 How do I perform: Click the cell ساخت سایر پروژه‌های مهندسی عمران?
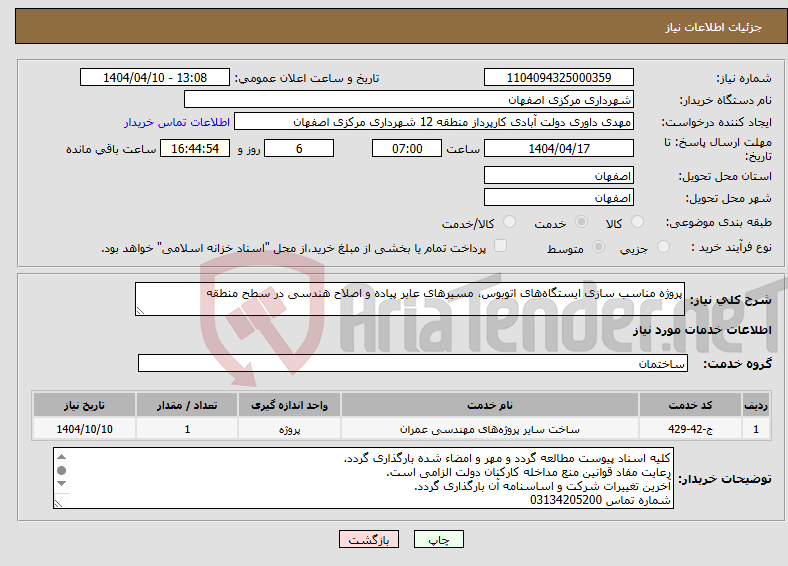[490, 429]
